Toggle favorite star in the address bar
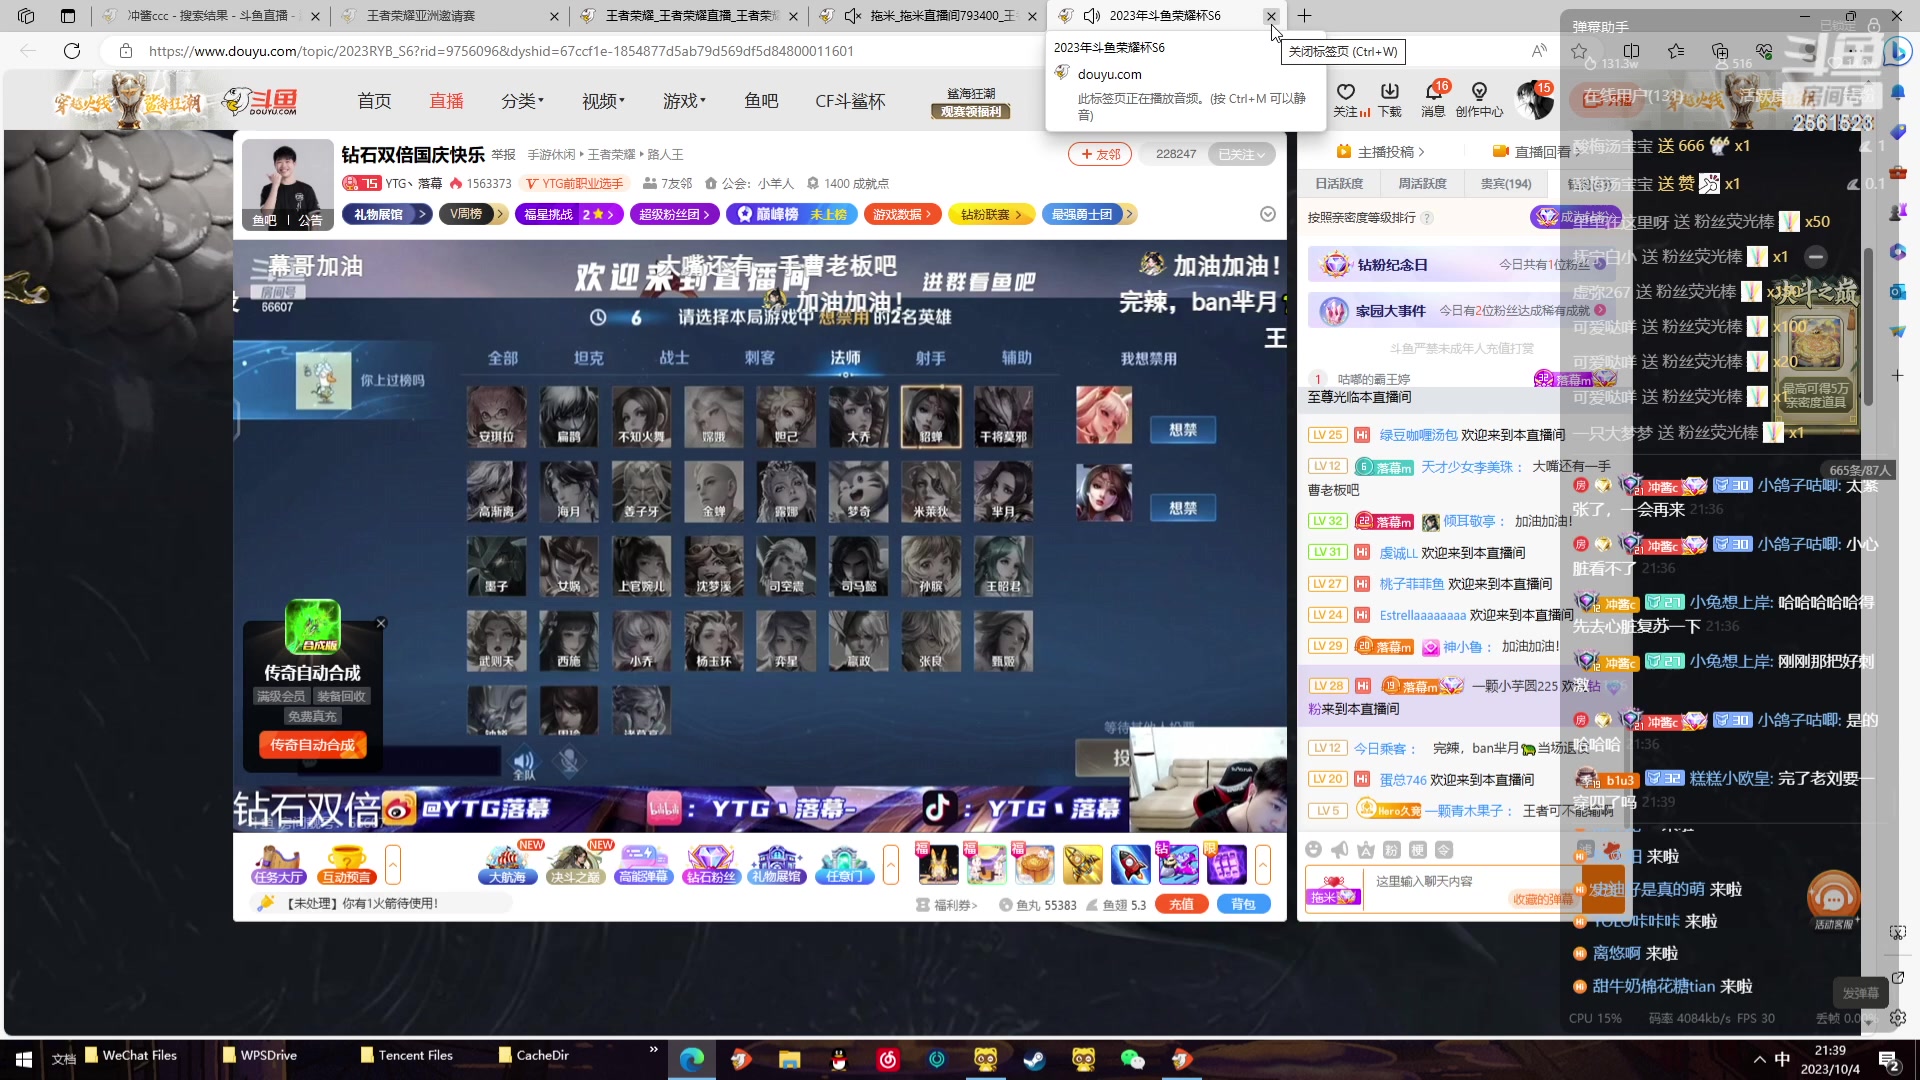The height and width of the screenshot is (1080, 1920). point(1579,51)
